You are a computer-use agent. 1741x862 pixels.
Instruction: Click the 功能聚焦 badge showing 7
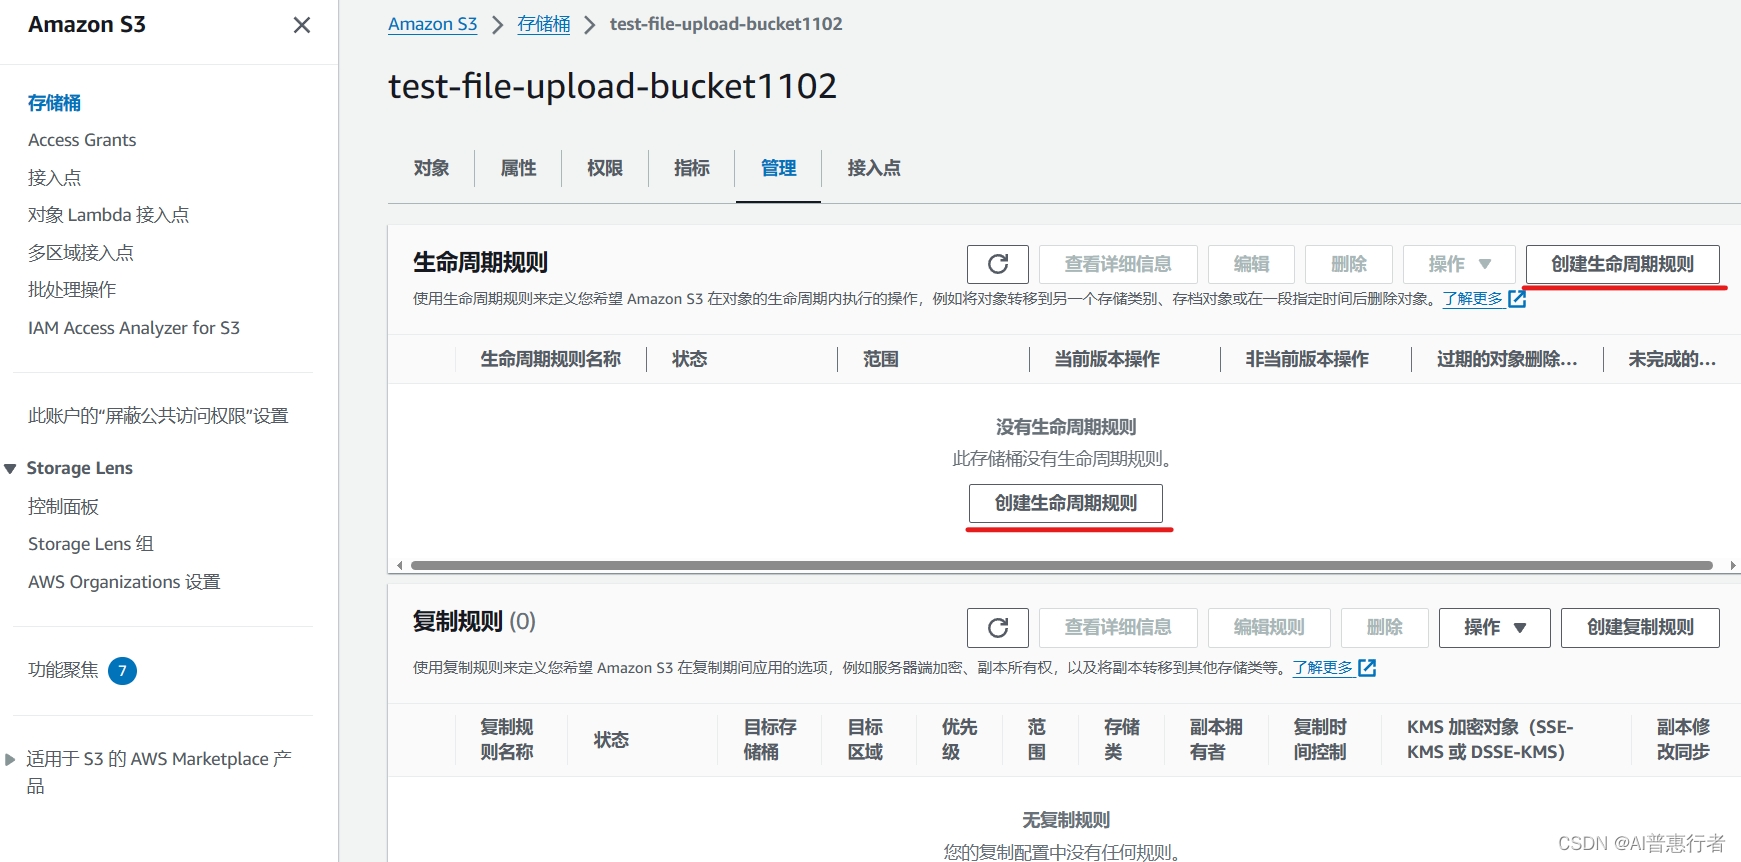(122, 670)
